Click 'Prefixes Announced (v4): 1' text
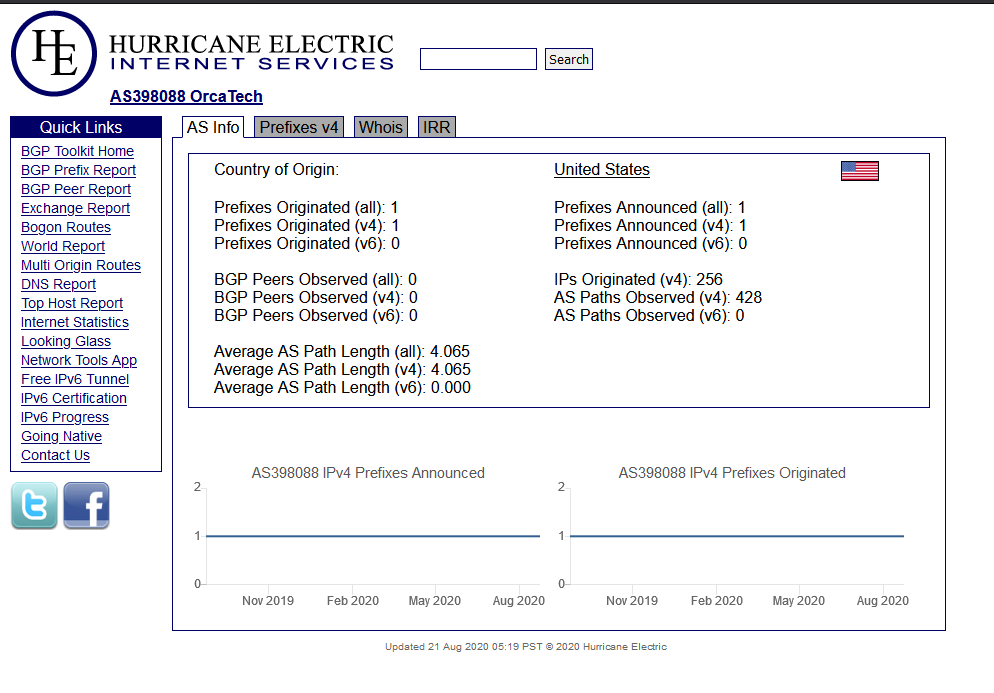The width and height of the screenshot is (994, 693). (650, 225)
